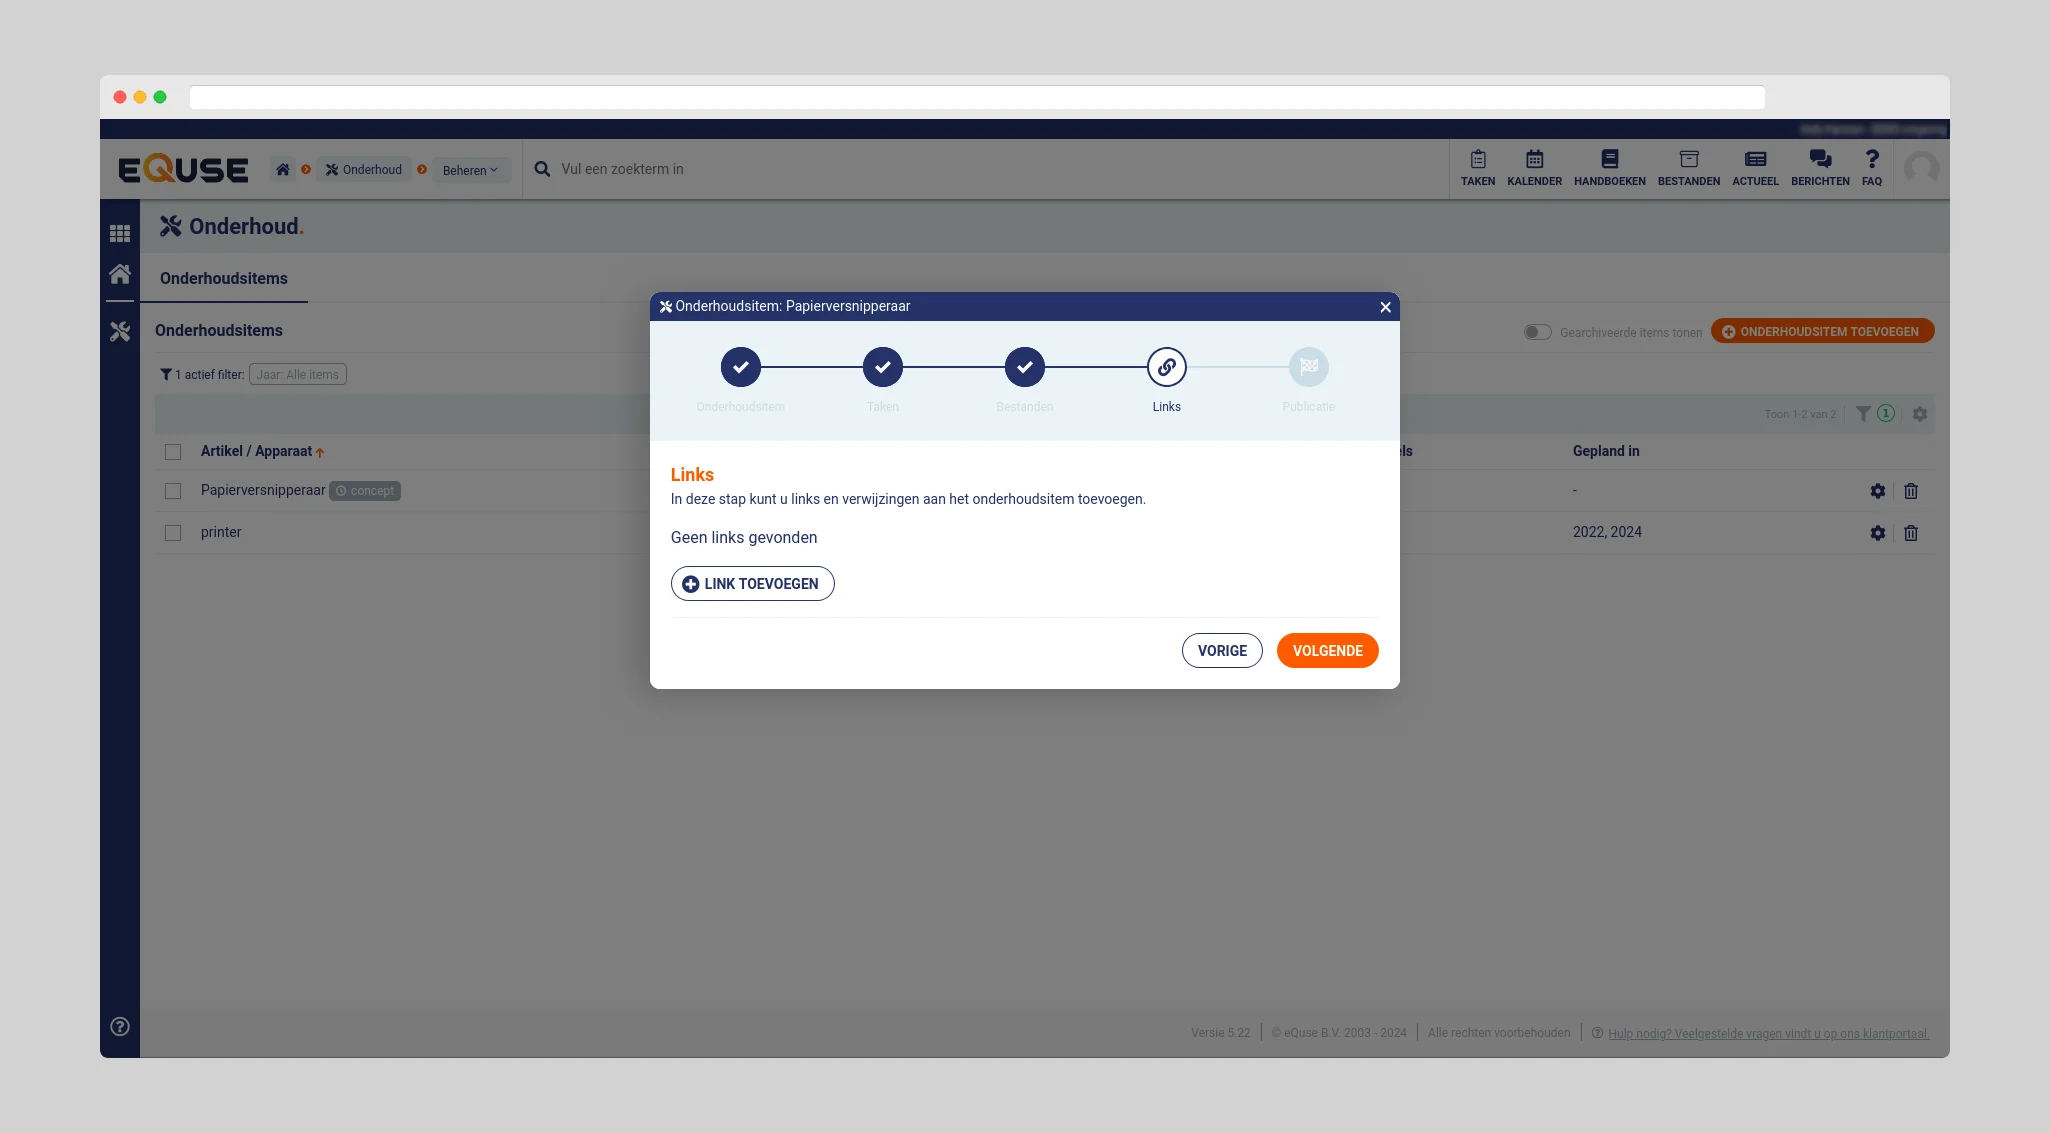Open settings gear for Papierversnipperaar row

click(x=1878, y=491)
